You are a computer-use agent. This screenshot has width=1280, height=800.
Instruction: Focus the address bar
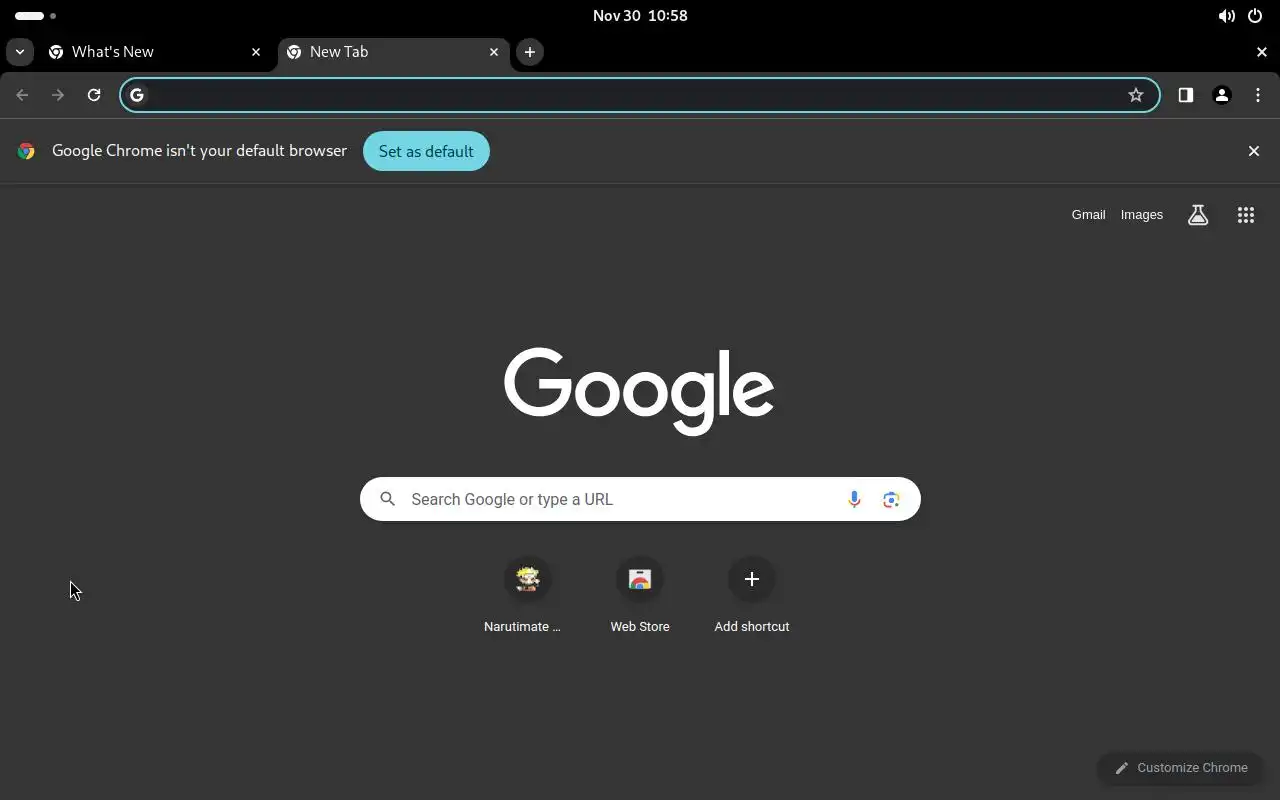640,95
